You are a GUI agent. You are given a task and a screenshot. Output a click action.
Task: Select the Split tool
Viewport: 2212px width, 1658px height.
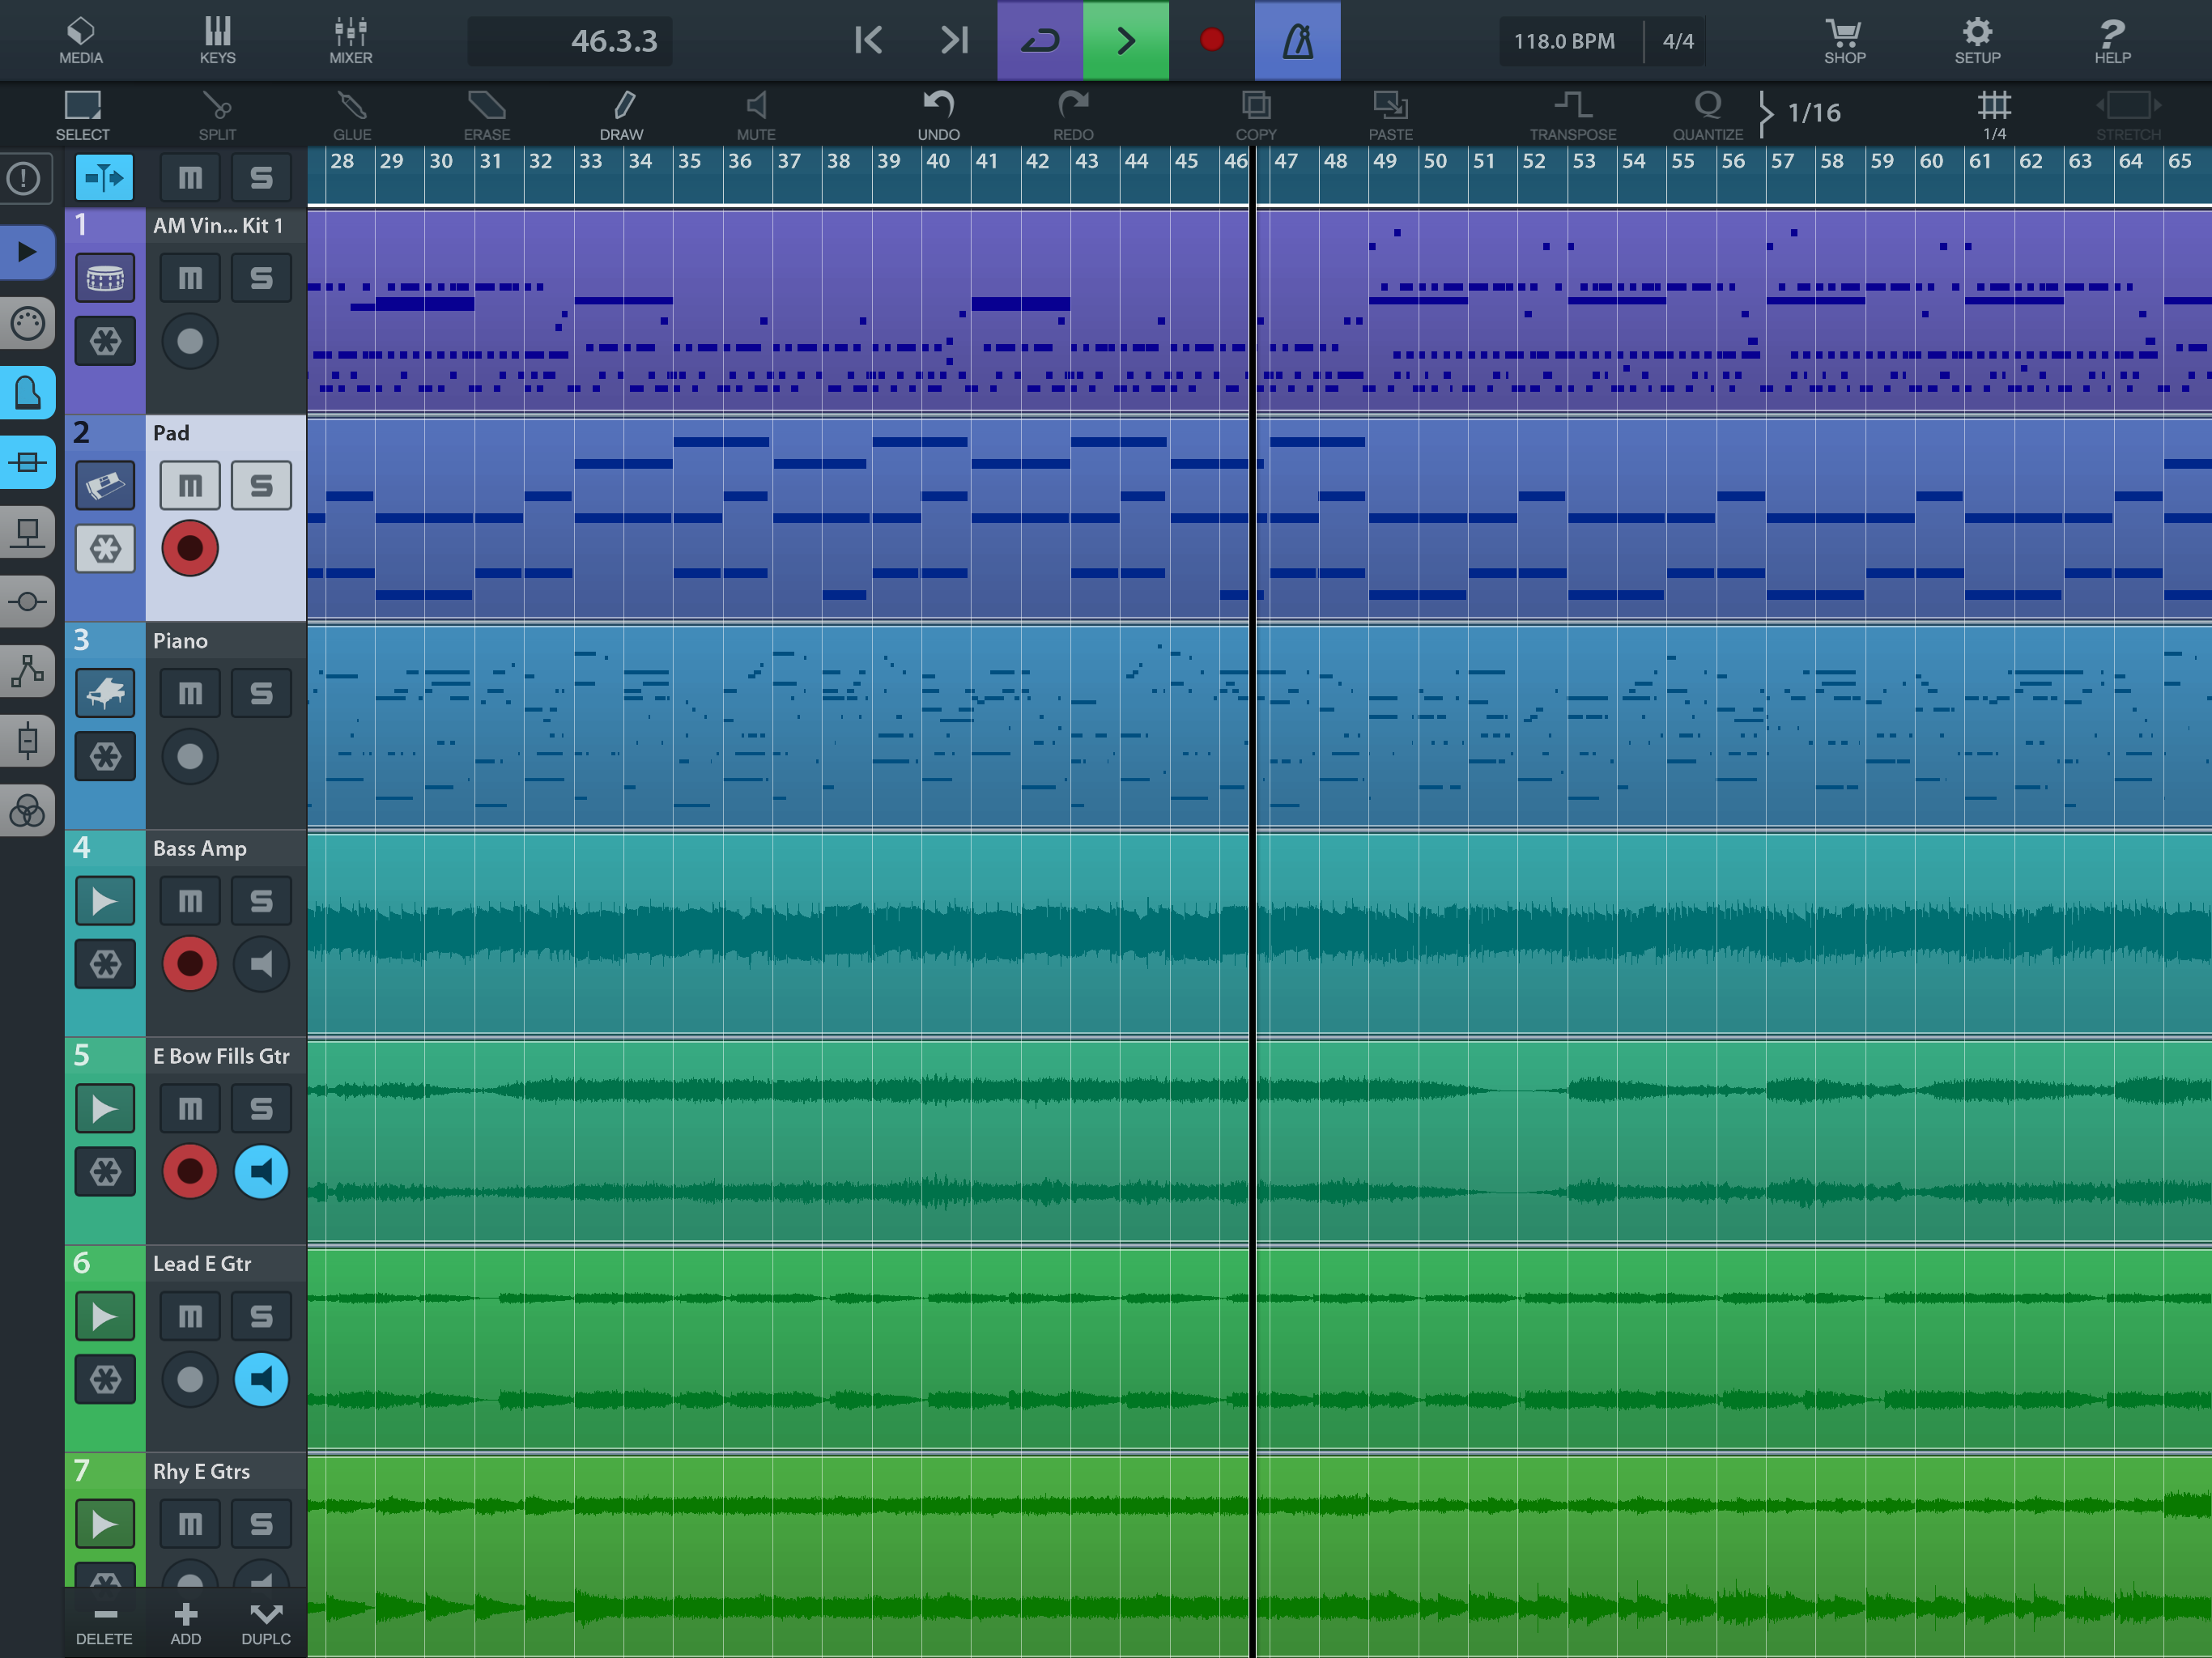217,113
